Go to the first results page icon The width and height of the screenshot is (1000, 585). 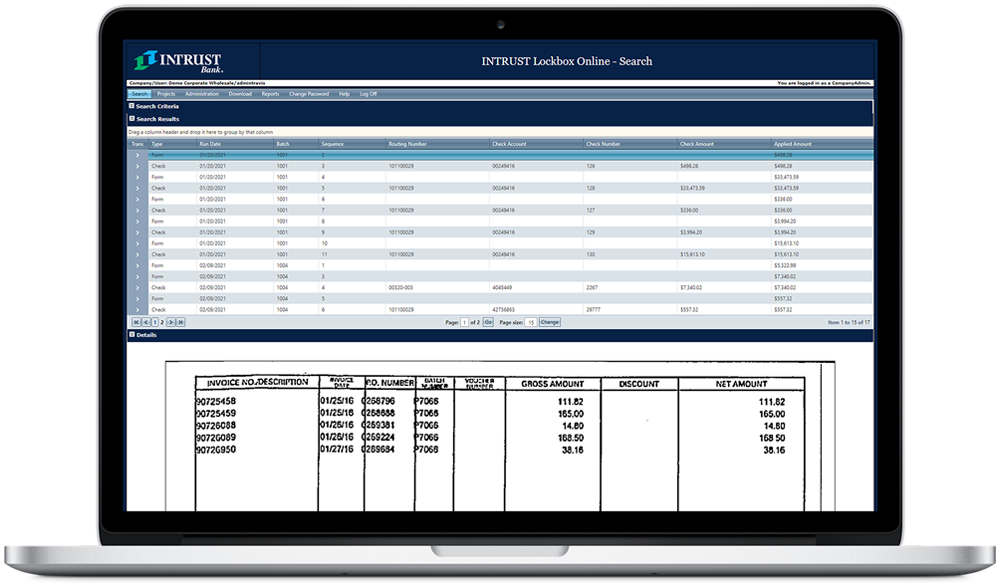[137, 322]
